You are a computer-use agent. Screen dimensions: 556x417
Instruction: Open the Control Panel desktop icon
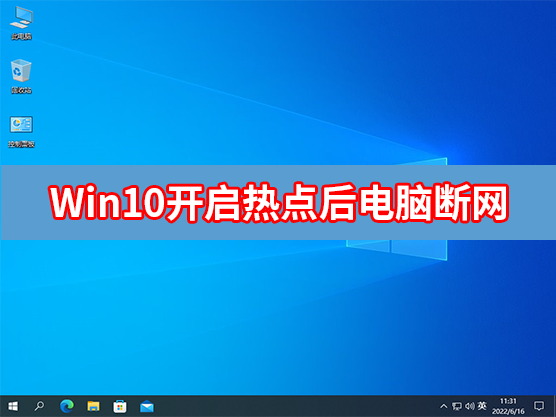(x=21, y=131)
